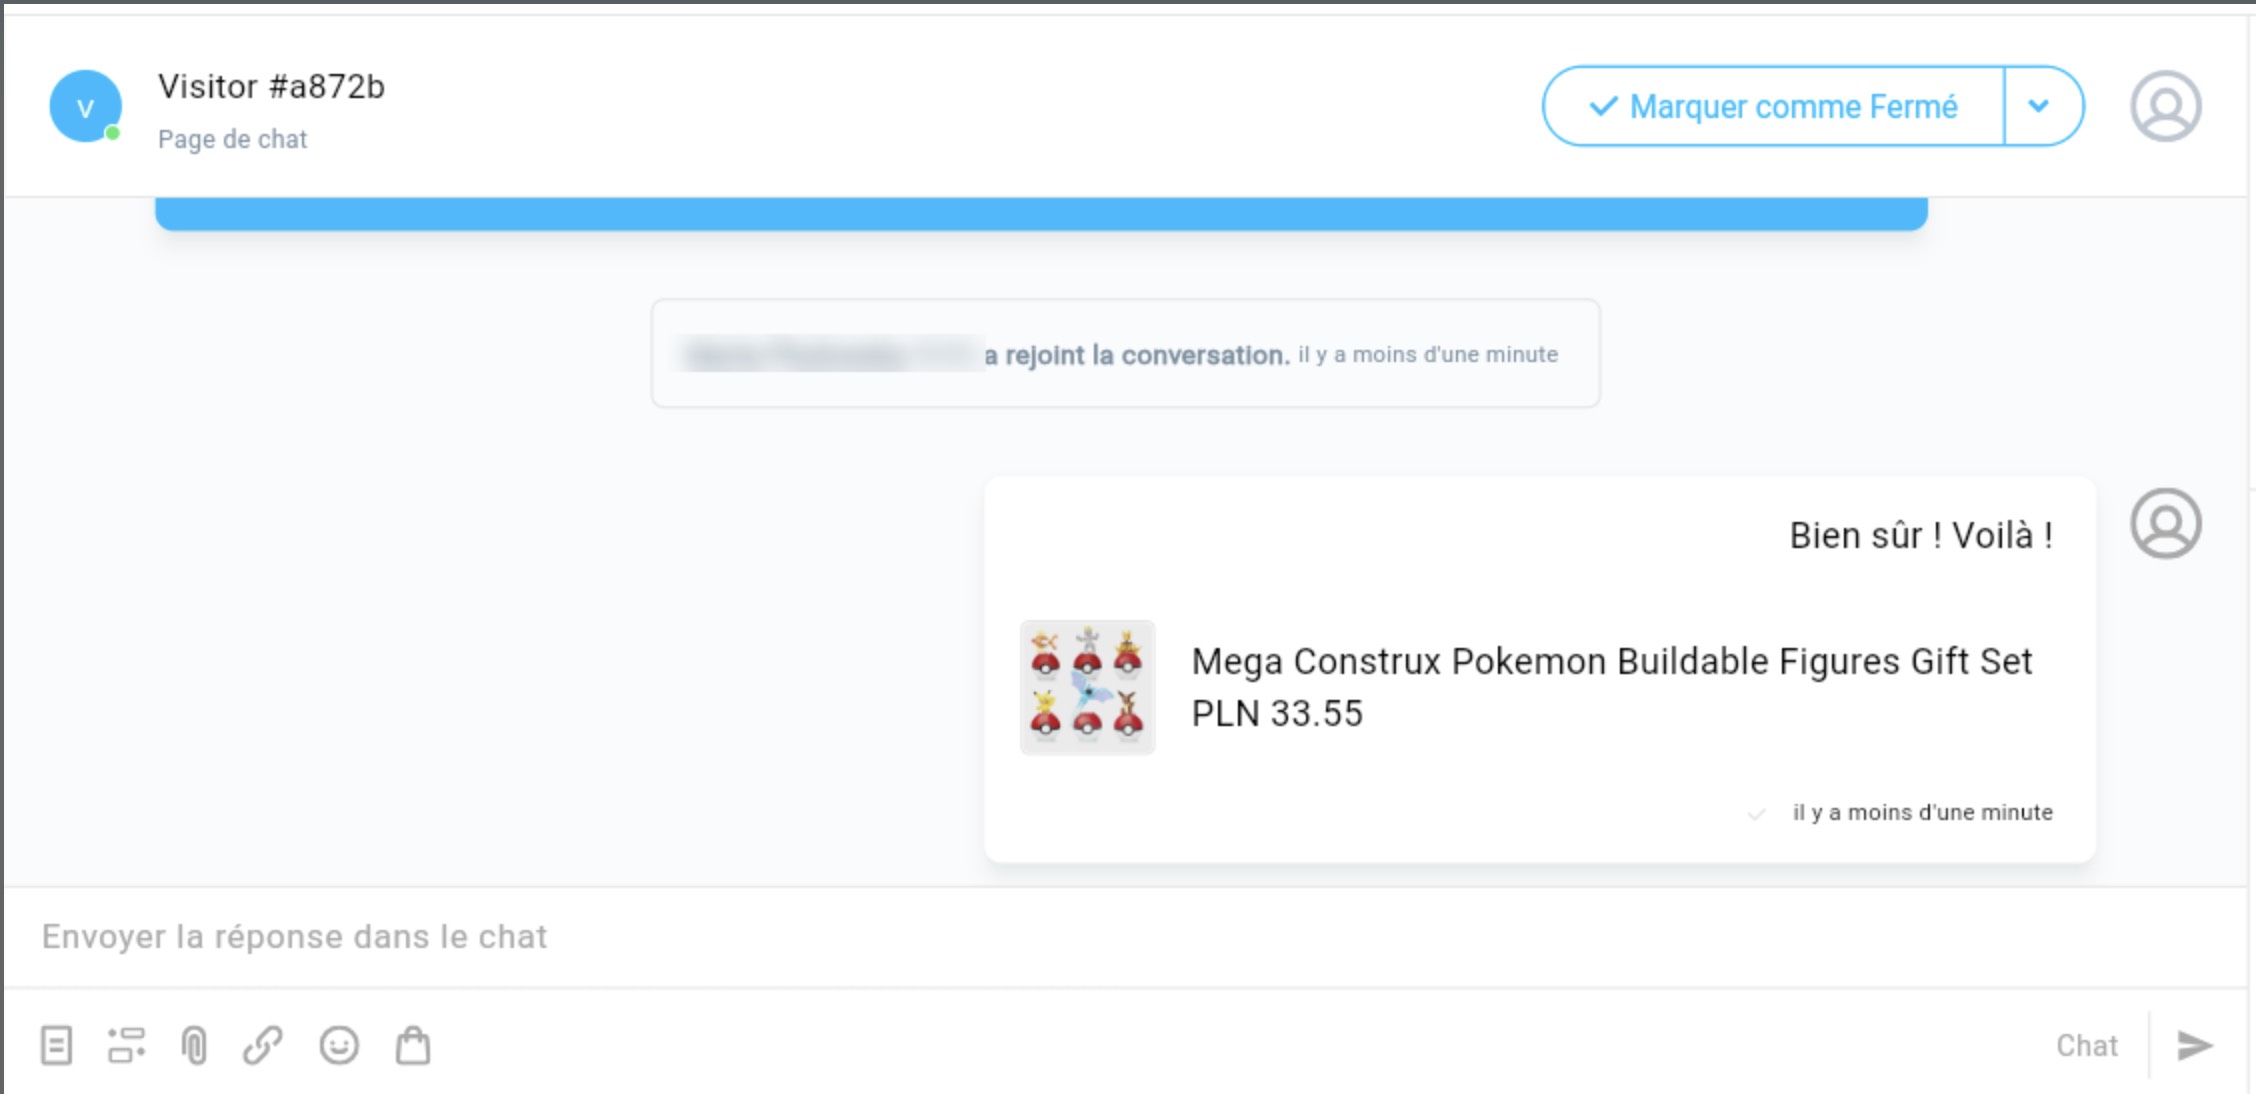Expand the Marquer comme Fermé dropdown arrow
2256x1094 pixels.
point(2040,106)
